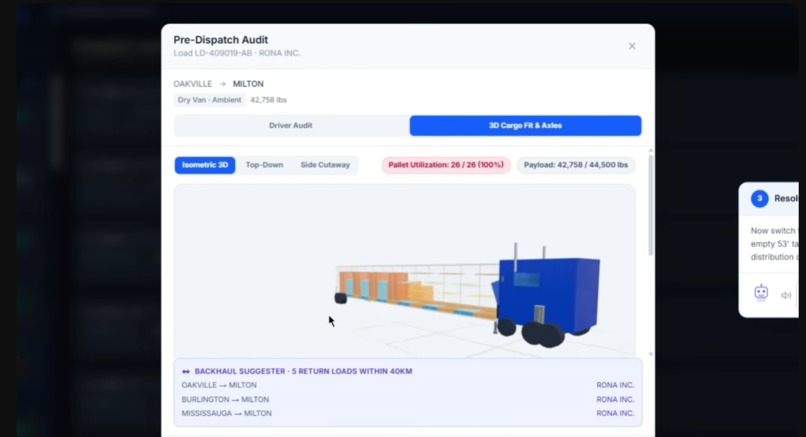Switch to Top-Down view
This screenshot has height=437, width=806.
pos(264,165)
